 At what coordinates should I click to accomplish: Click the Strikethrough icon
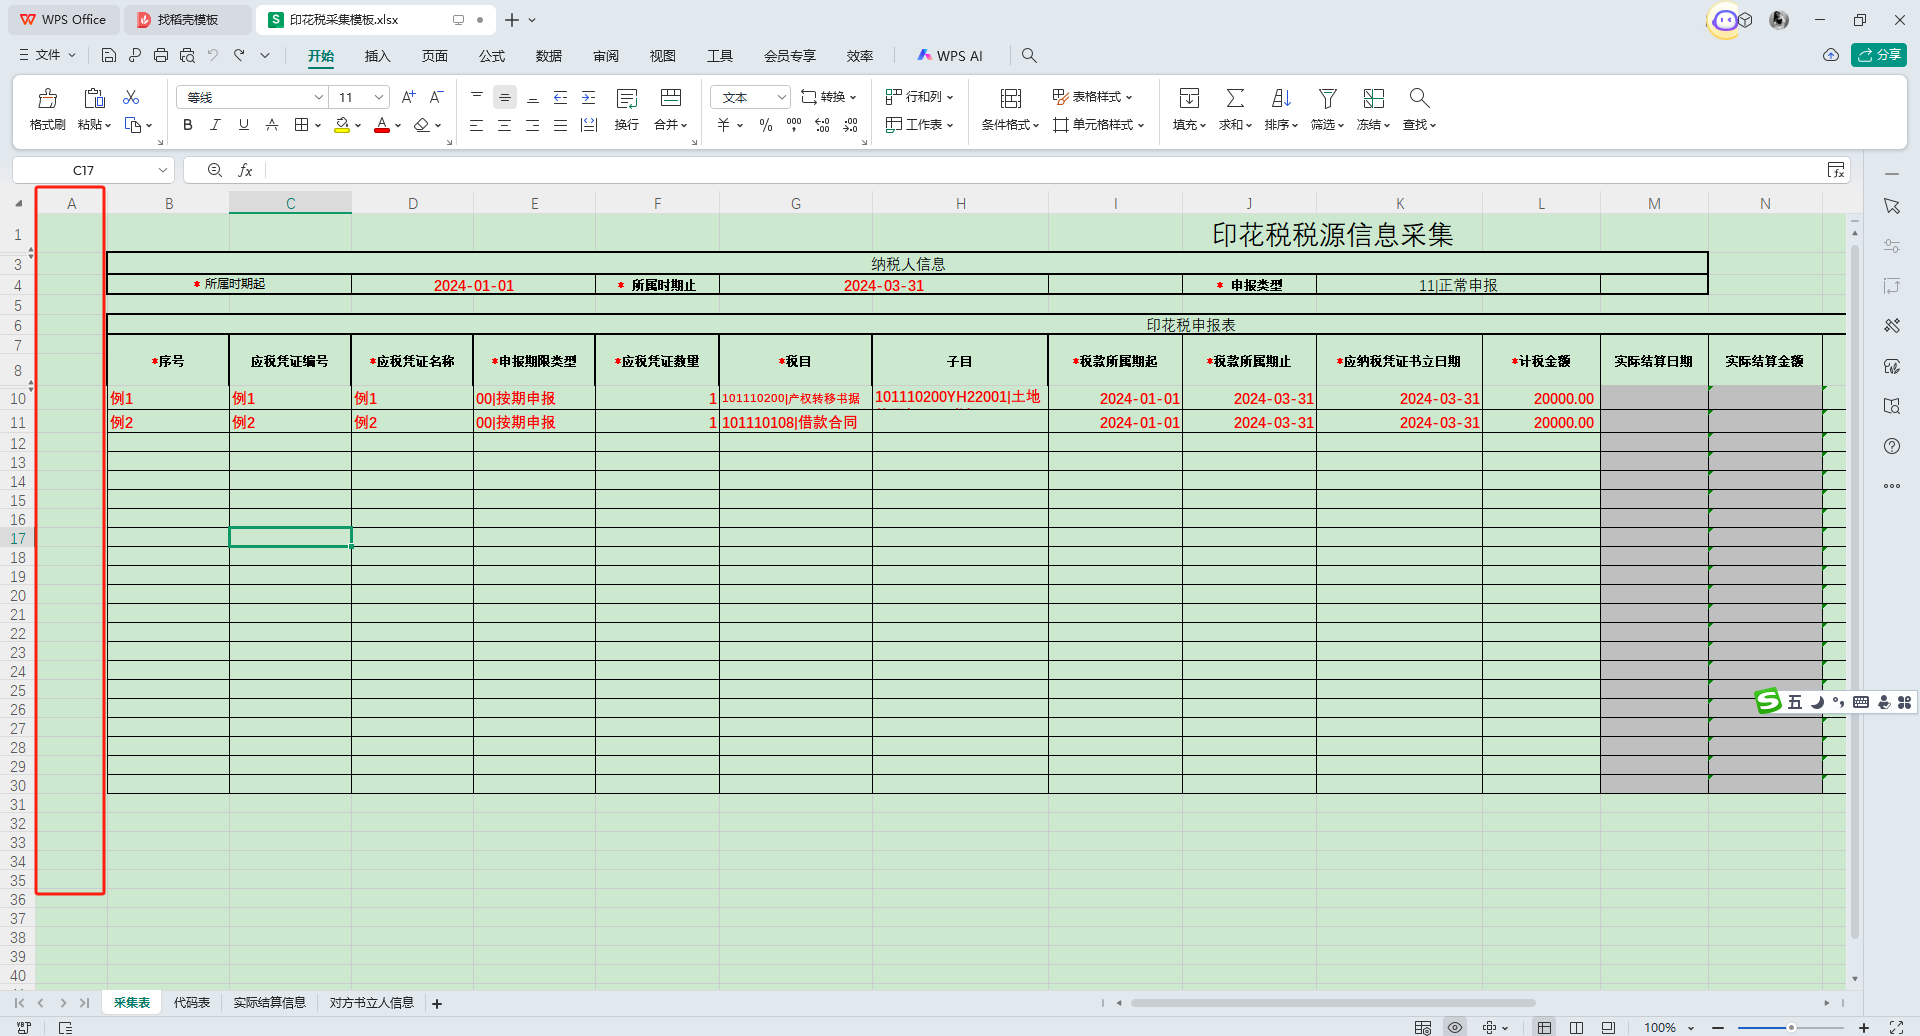click(272, 125)
